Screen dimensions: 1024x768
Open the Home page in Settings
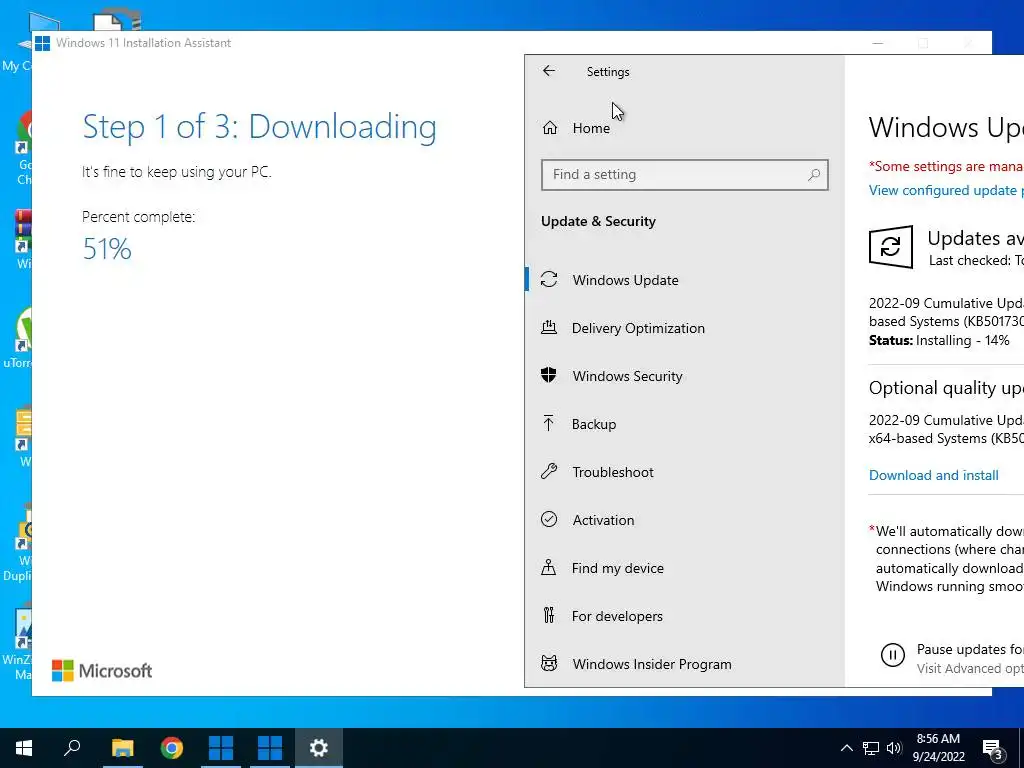click(x=684, y=128)
